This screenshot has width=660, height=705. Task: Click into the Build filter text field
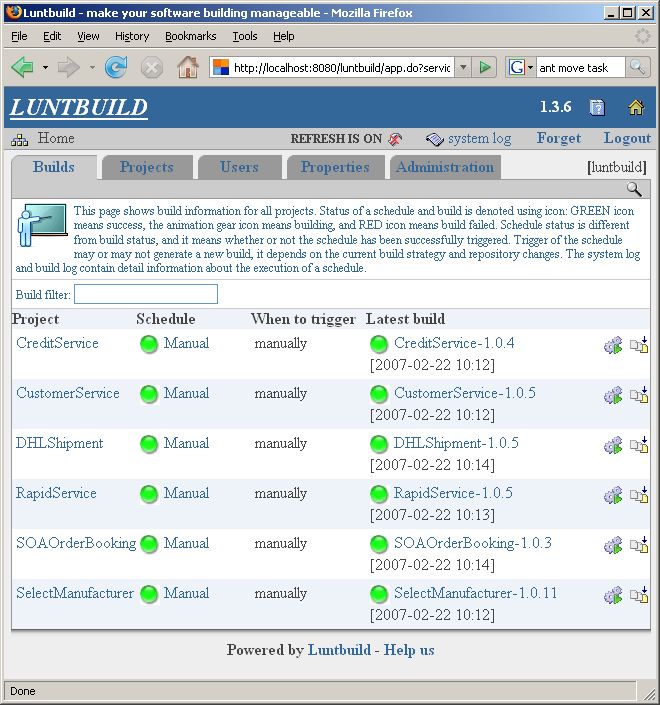pyautogui.click(x=146, y=294)
